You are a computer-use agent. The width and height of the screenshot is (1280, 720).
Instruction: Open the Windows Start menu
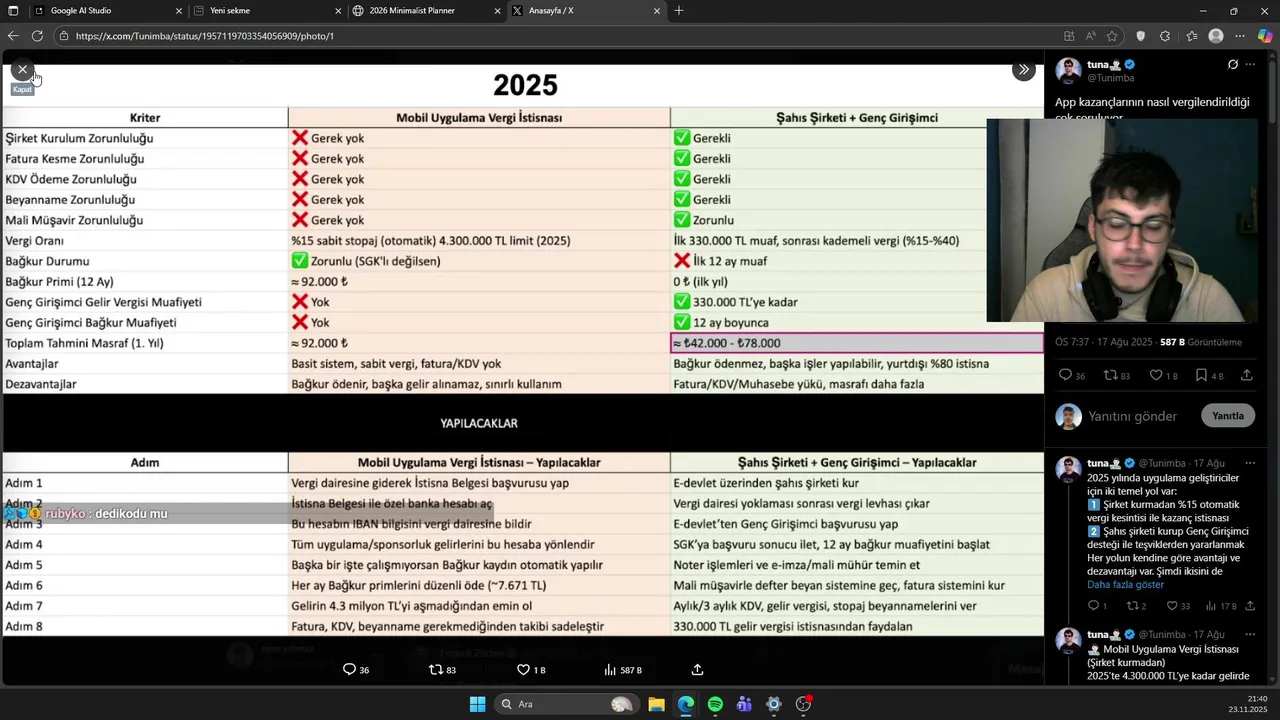[x=477, y=704]
